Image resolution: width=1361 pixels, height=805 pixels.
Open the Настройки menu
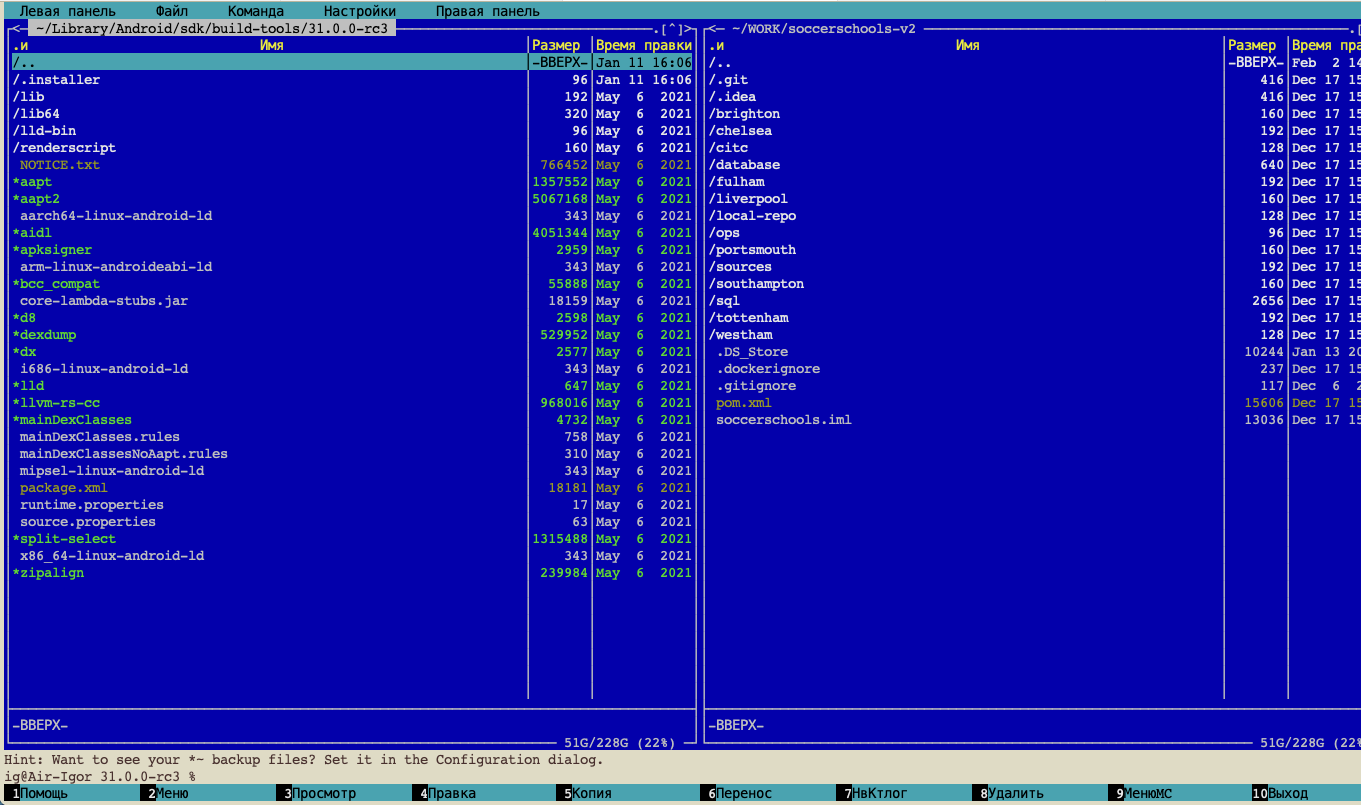pos(359,11)
